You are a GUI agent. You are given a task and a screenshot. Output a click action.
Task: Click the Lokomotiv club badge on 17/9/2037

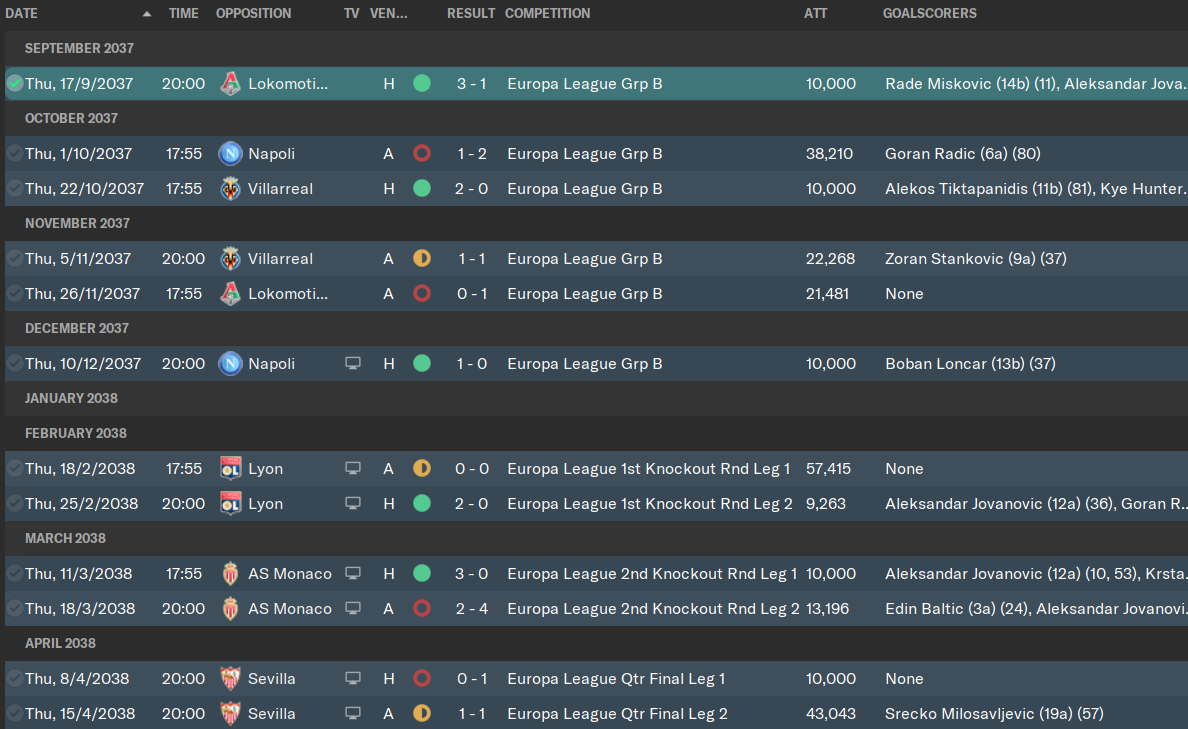click(230, 83)
